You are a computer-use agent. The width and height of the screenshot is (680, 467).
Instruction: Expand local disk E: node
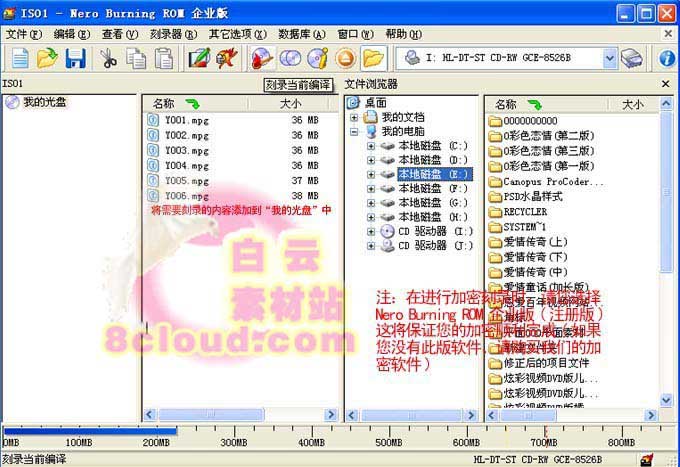[x=371, y=175]
